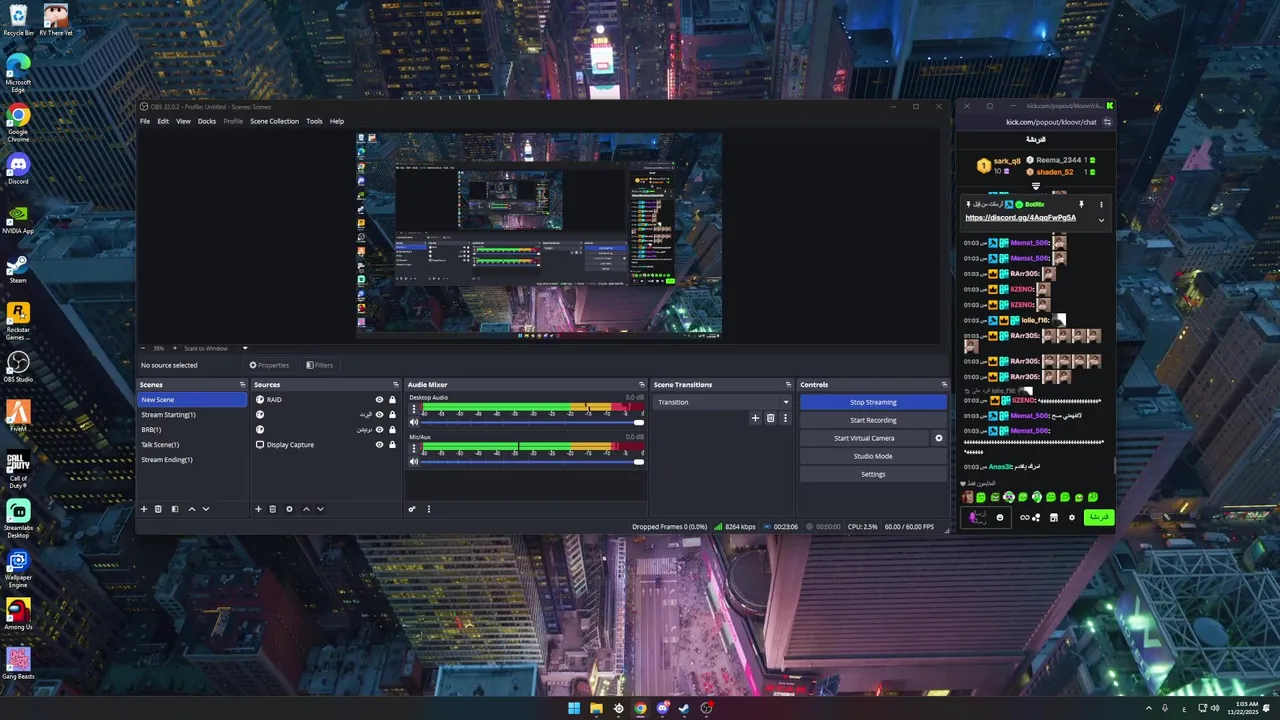The width and height of the screenshot is (1280, 720).
Task: Pop out the Audio Mixer dock icon
Action: pos(642,385)
